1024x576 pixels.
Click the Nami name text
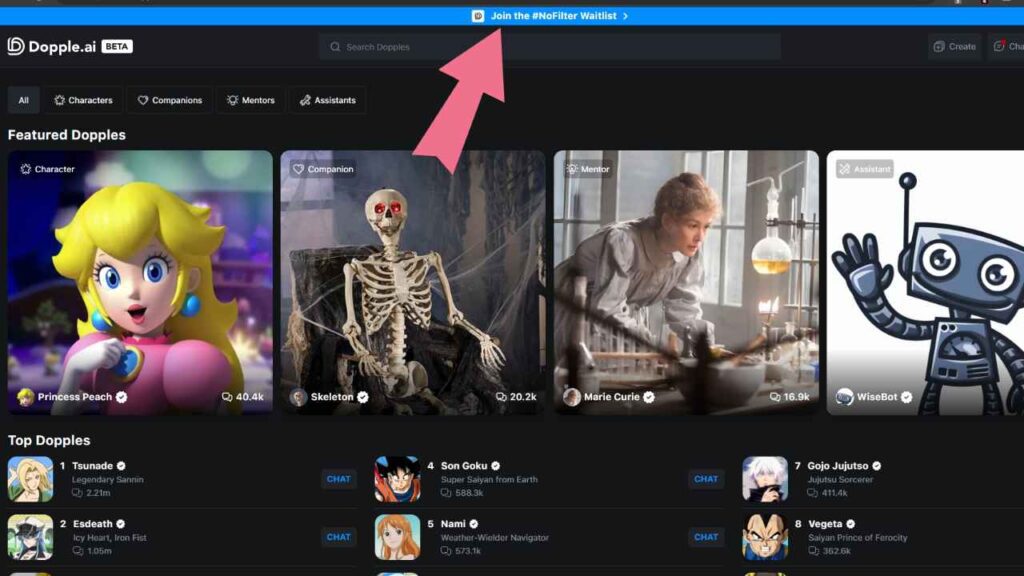(x=453, y=524)
